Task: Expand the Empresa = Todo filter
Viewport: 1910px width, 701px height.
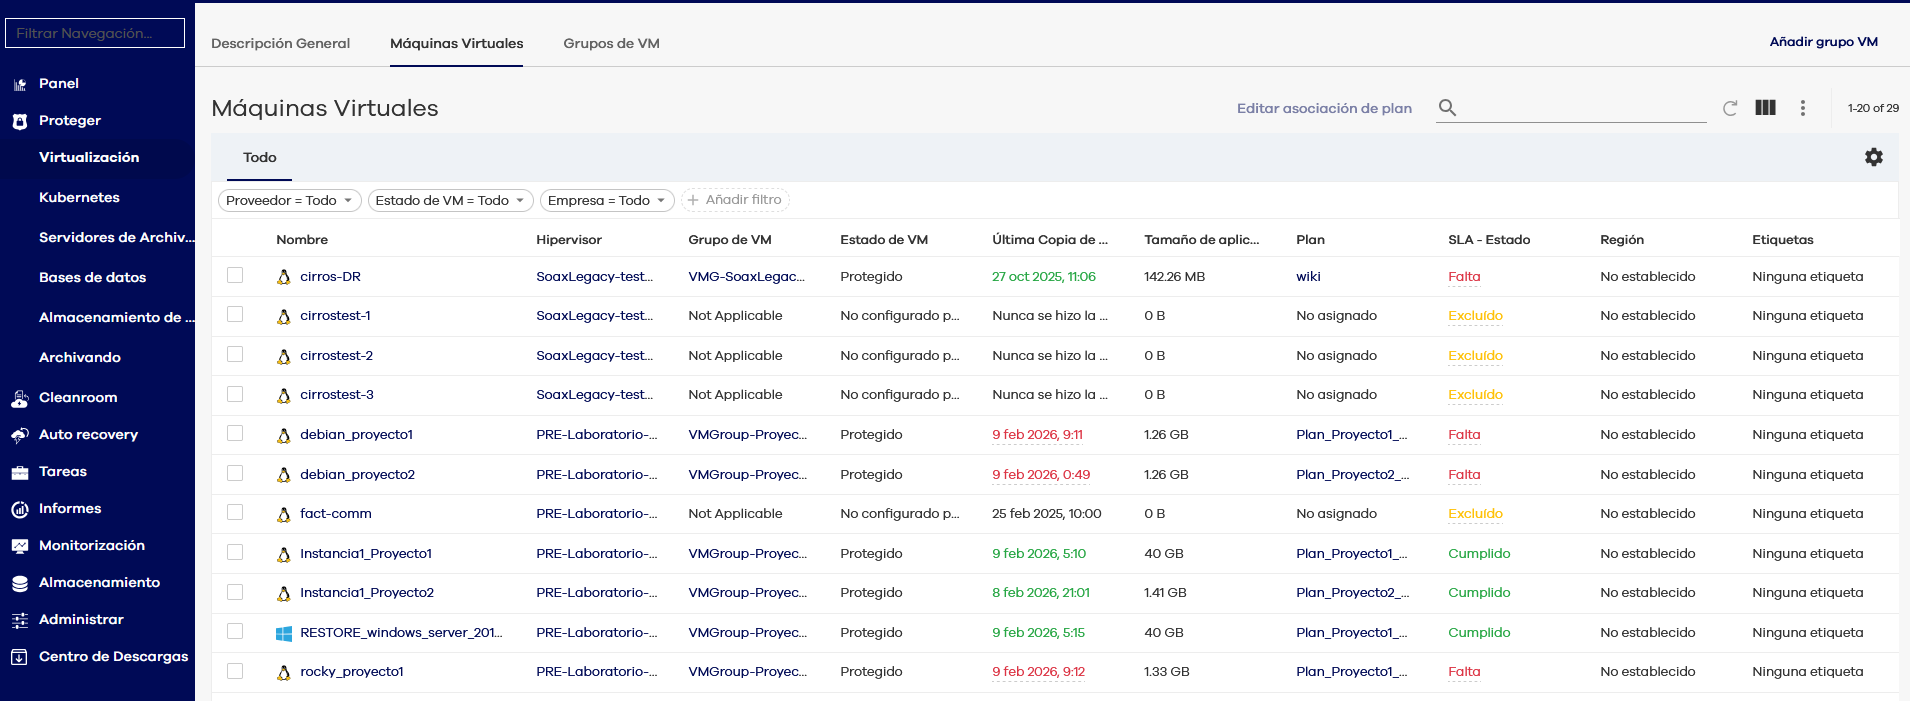Action: pos(606,200)
